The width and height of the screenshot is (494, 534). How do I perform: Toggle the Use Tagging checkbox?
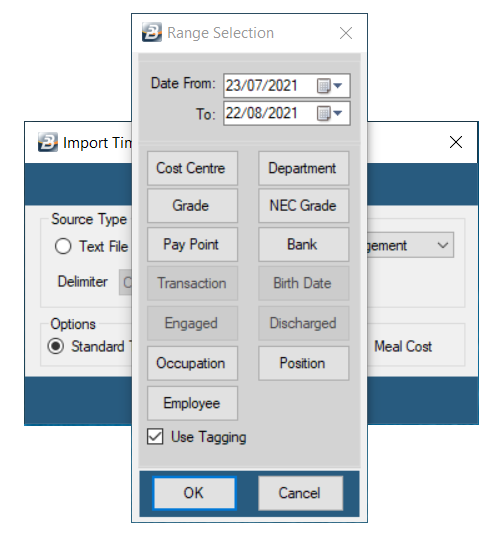coord(155,437)
